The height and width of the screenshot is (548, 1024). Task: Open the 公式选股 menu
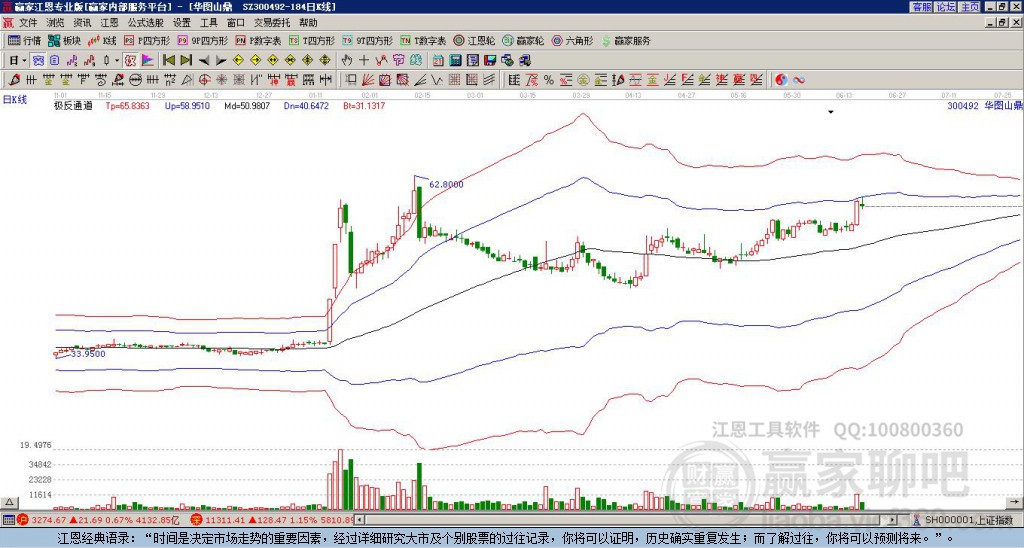(146, 23)
